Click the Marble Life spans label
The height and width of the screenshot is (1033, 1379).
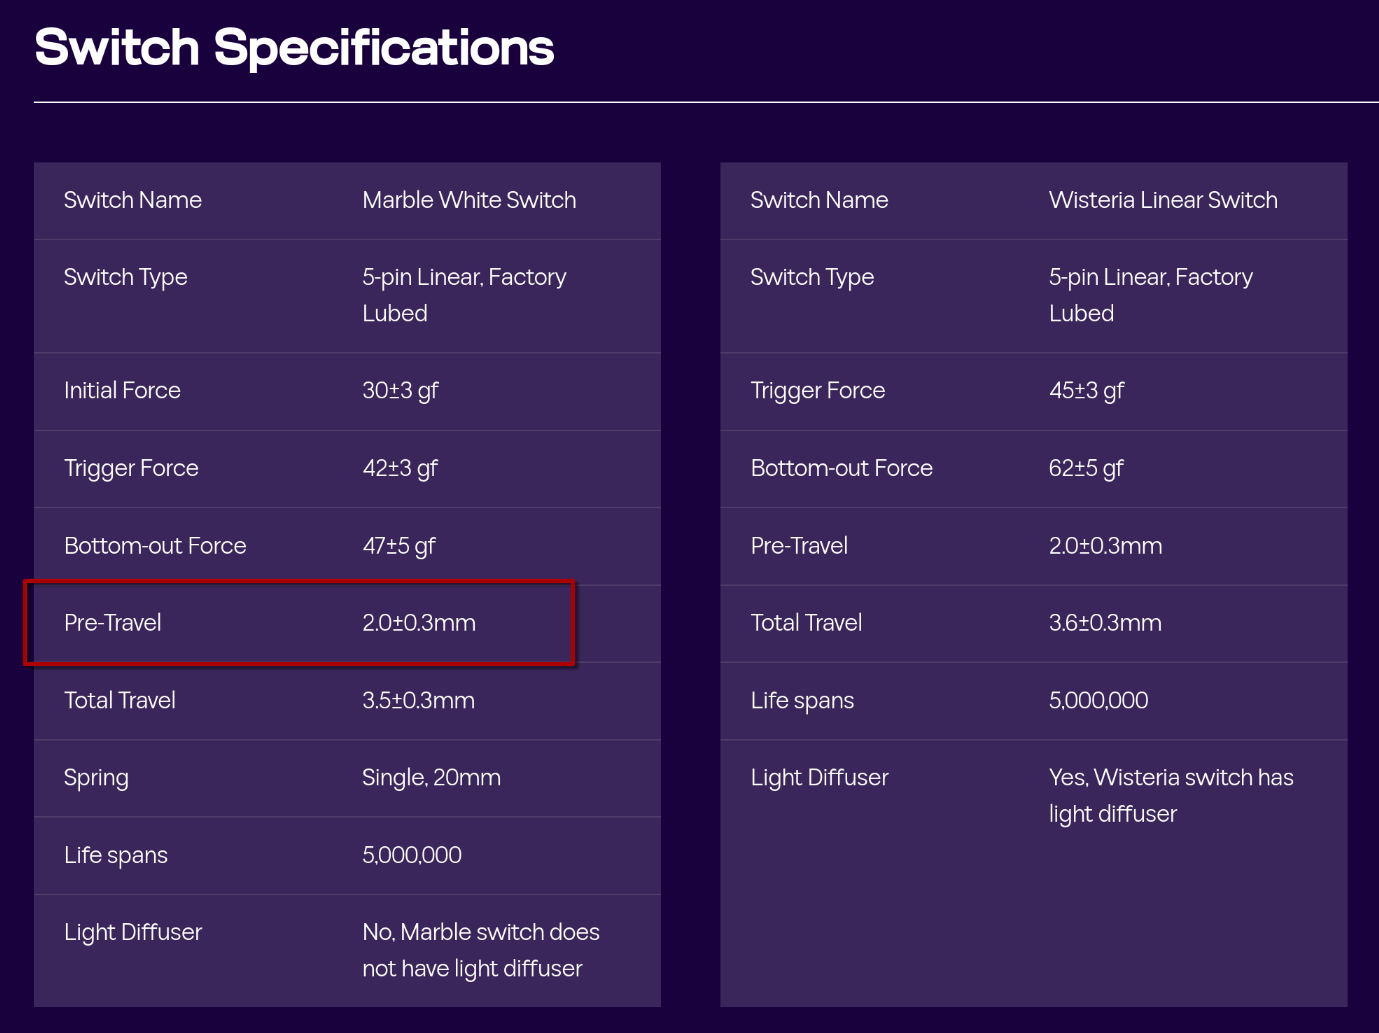coord(116,855)
